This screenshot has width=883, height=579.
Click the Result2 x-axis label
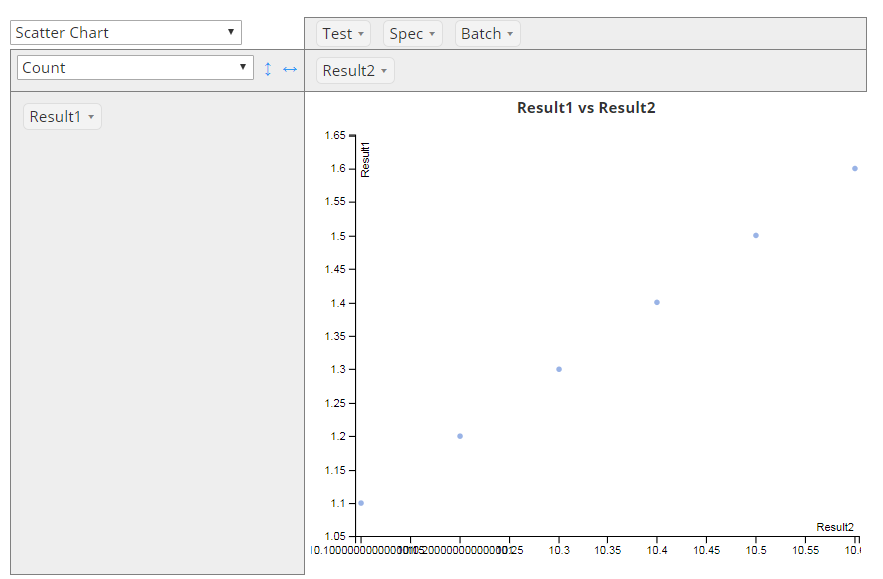click(835, 527)
